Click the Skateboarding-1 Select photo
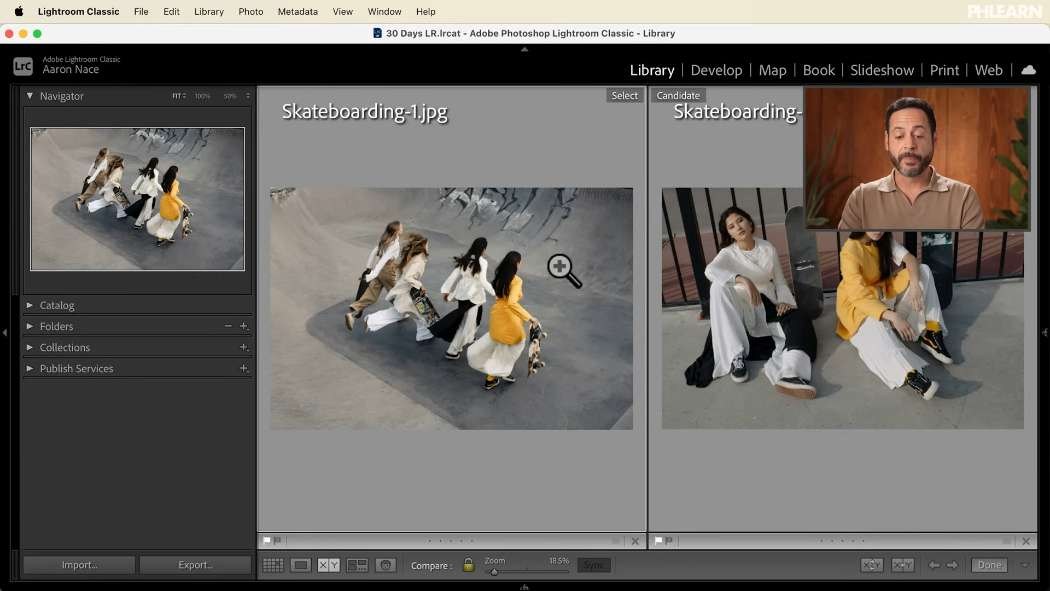 click(451, 309)
